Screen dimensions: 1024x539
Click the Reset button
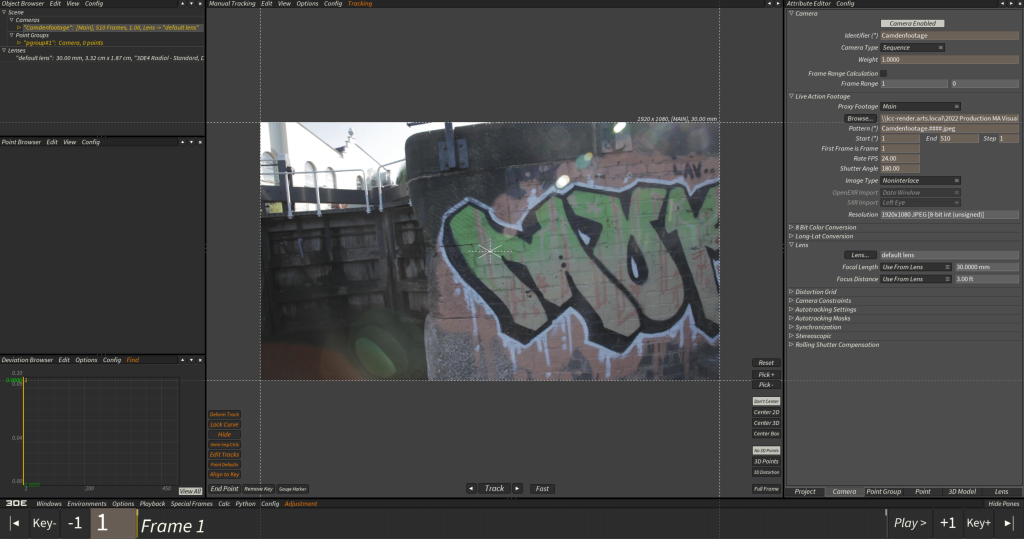click(x=766, y=363)
